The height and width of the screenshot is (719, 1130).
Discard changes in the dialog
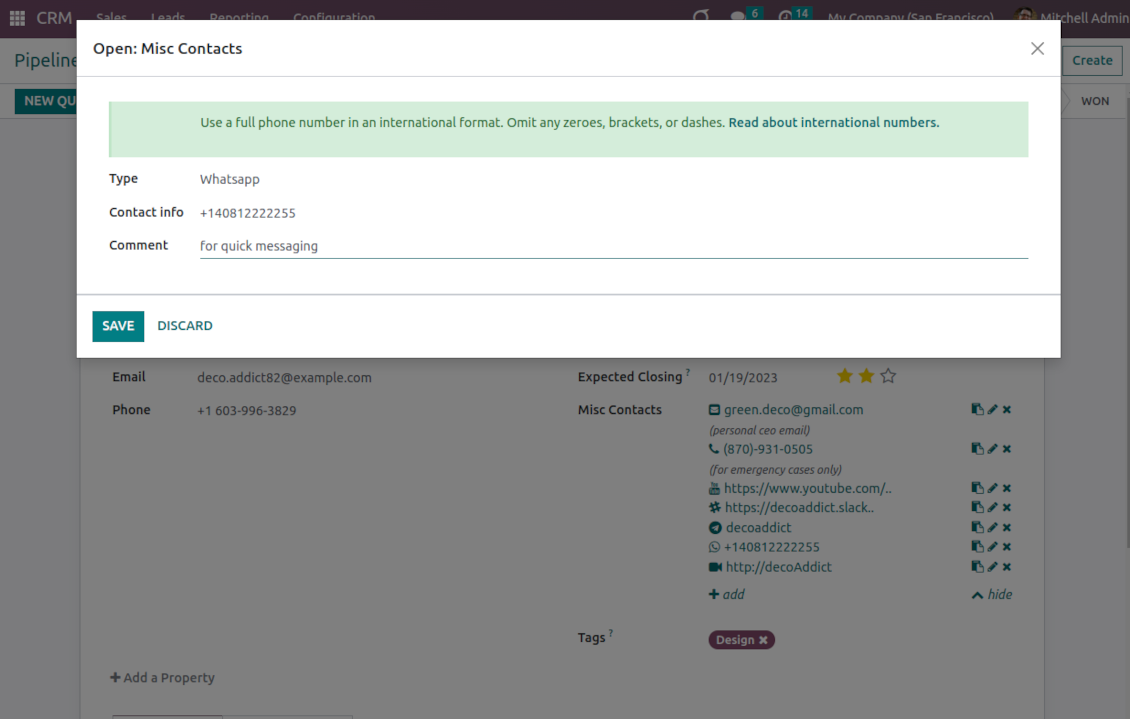185,326
